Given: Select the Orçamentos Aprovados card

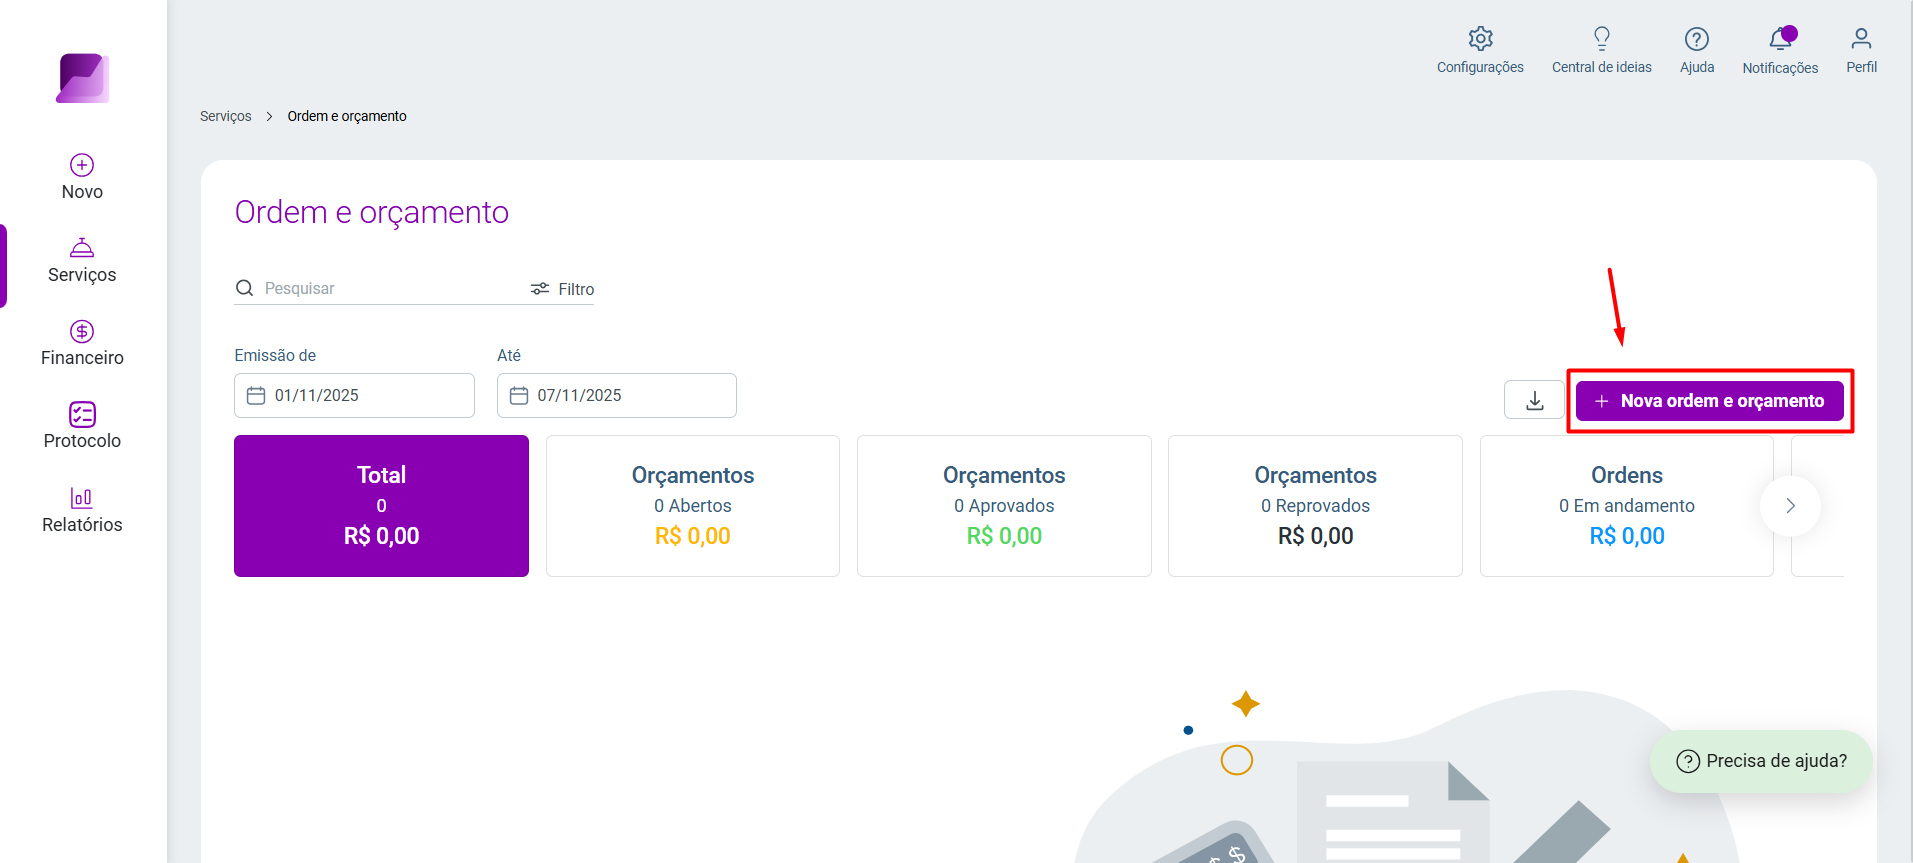Looking at the screenshot, I should [x=1004, y=506].
